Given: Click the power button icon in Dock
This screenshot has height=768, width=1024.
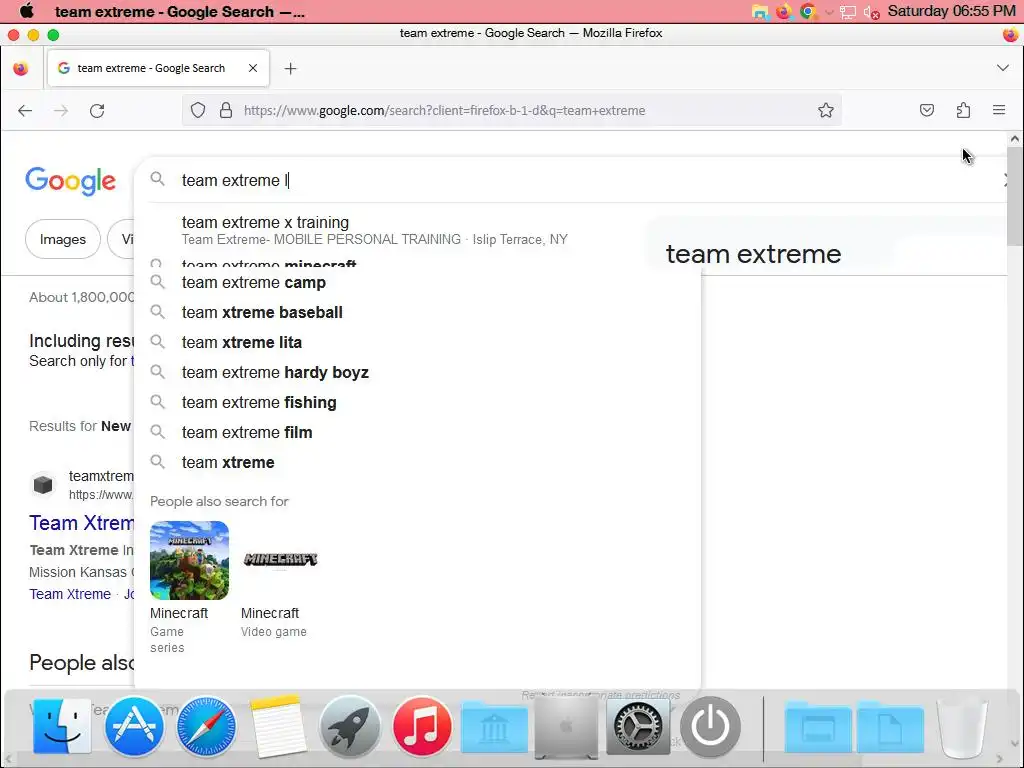Looking at the screenshot, I should pyautogui.click(x=710, y=726).
